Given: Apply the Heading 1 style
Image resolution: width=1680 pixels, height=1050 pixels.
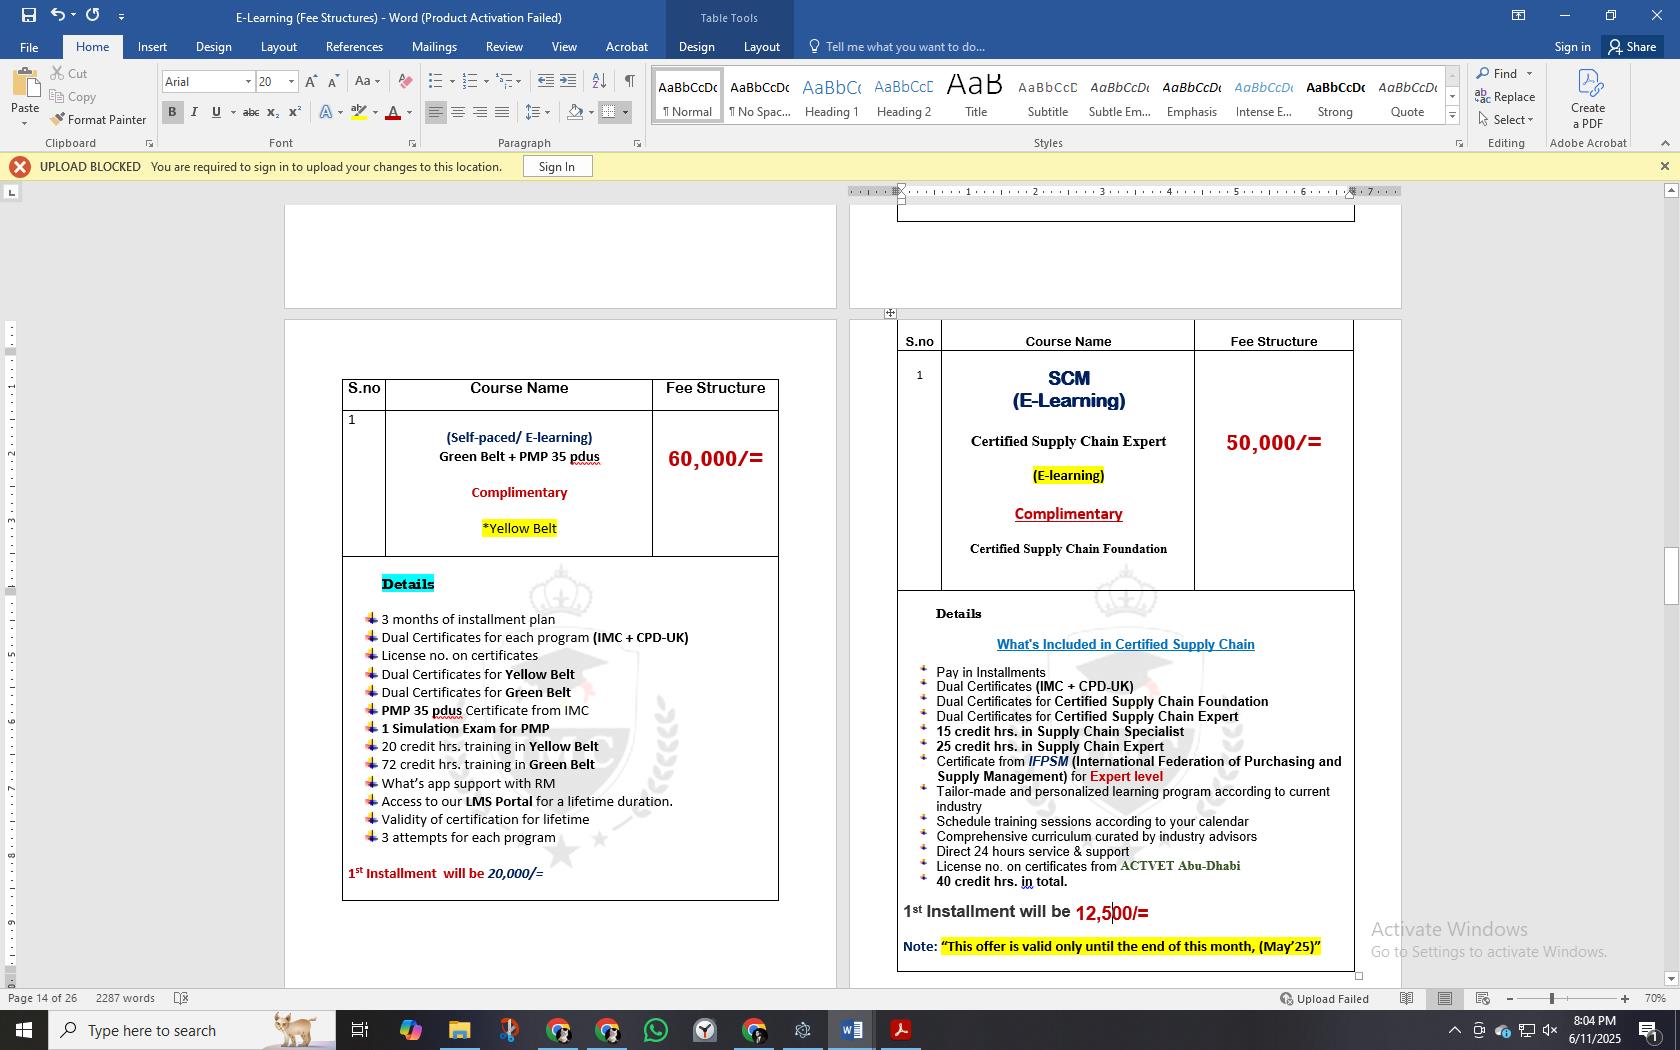Looking at the screenshot, I should (x=831, y=97).
